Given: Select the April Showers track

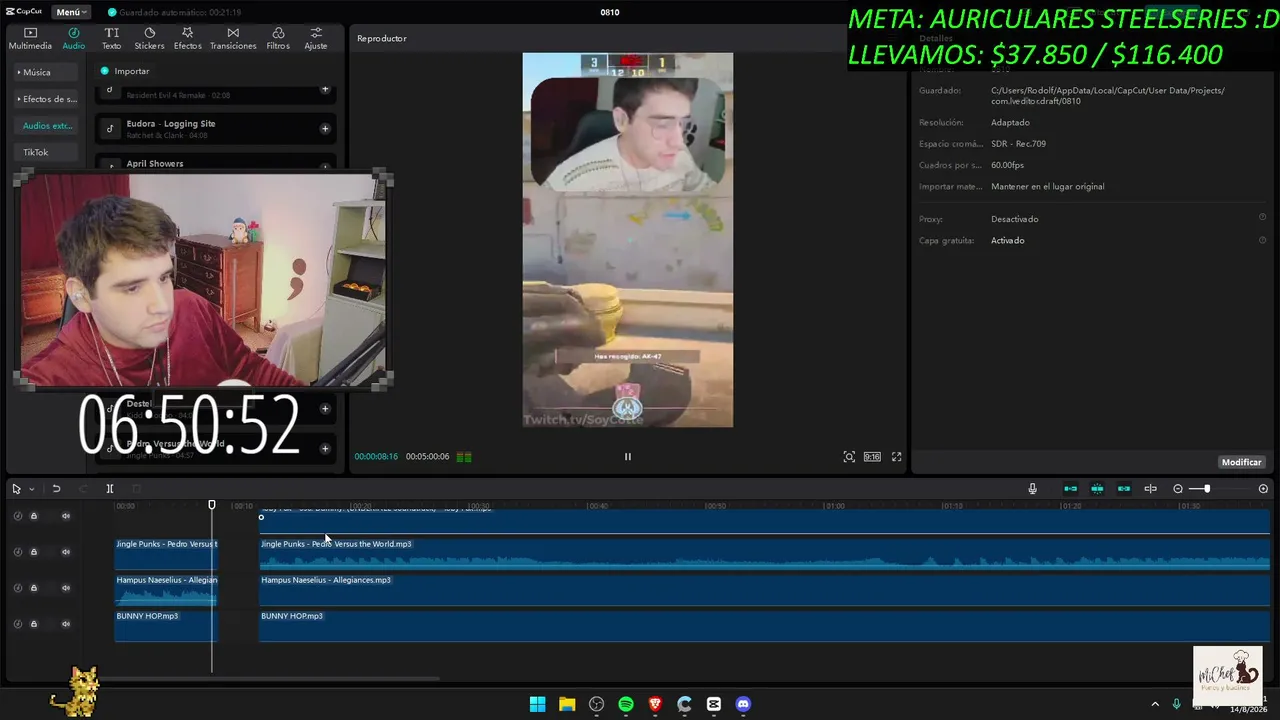Looking at the screenshot, I should 216,163.
